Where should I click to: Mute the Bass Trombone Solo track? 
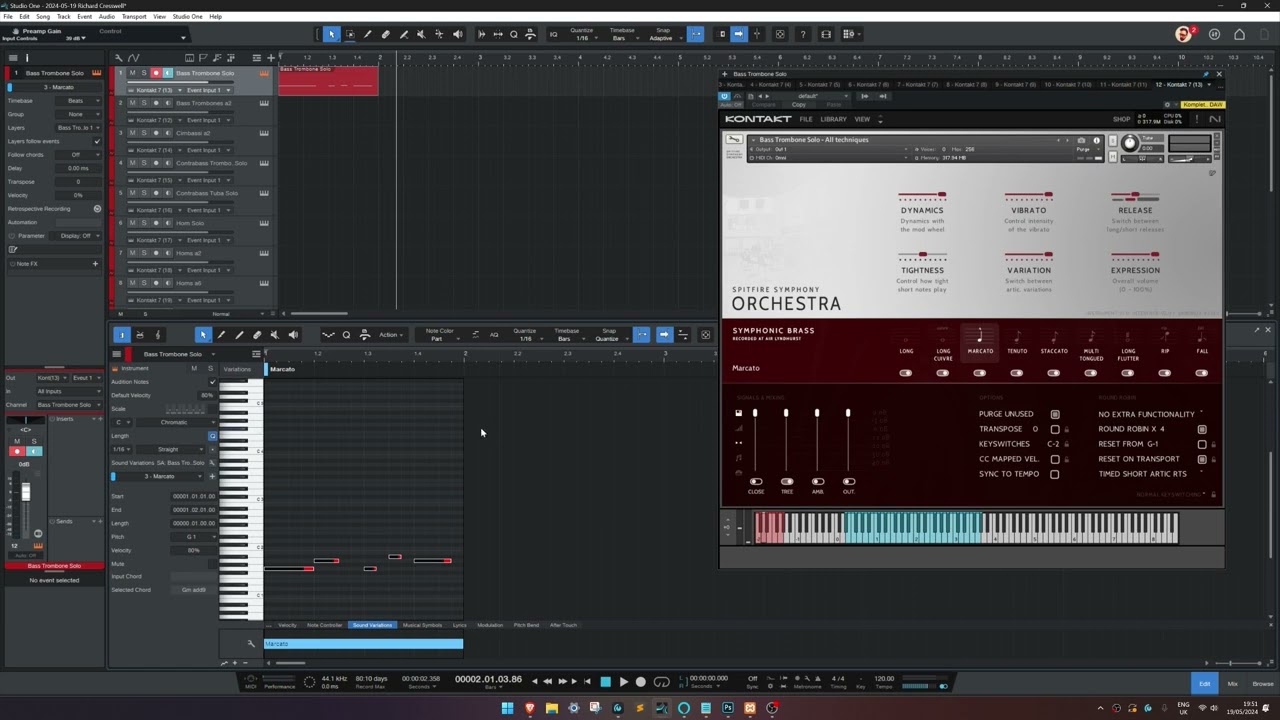point(132,73)
